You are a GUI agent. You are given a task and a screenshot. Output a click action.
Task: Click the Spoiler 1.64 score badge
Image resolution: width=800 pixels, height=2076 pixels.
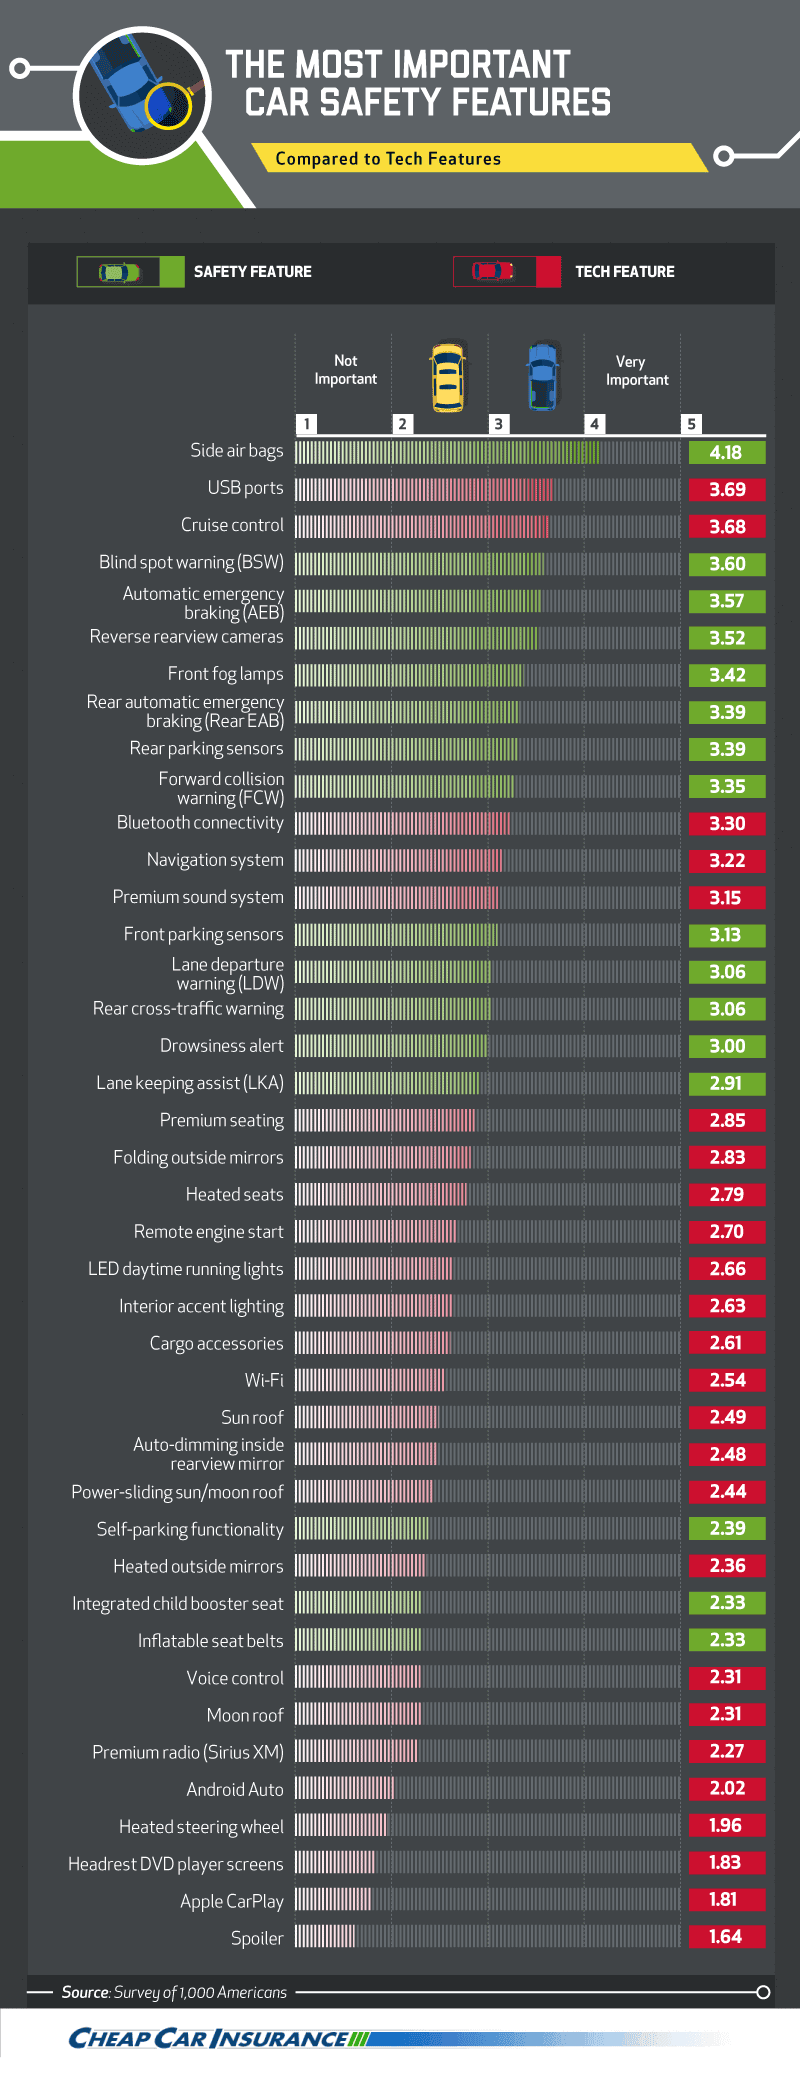pyautogui.click(x=727, y=1936)
